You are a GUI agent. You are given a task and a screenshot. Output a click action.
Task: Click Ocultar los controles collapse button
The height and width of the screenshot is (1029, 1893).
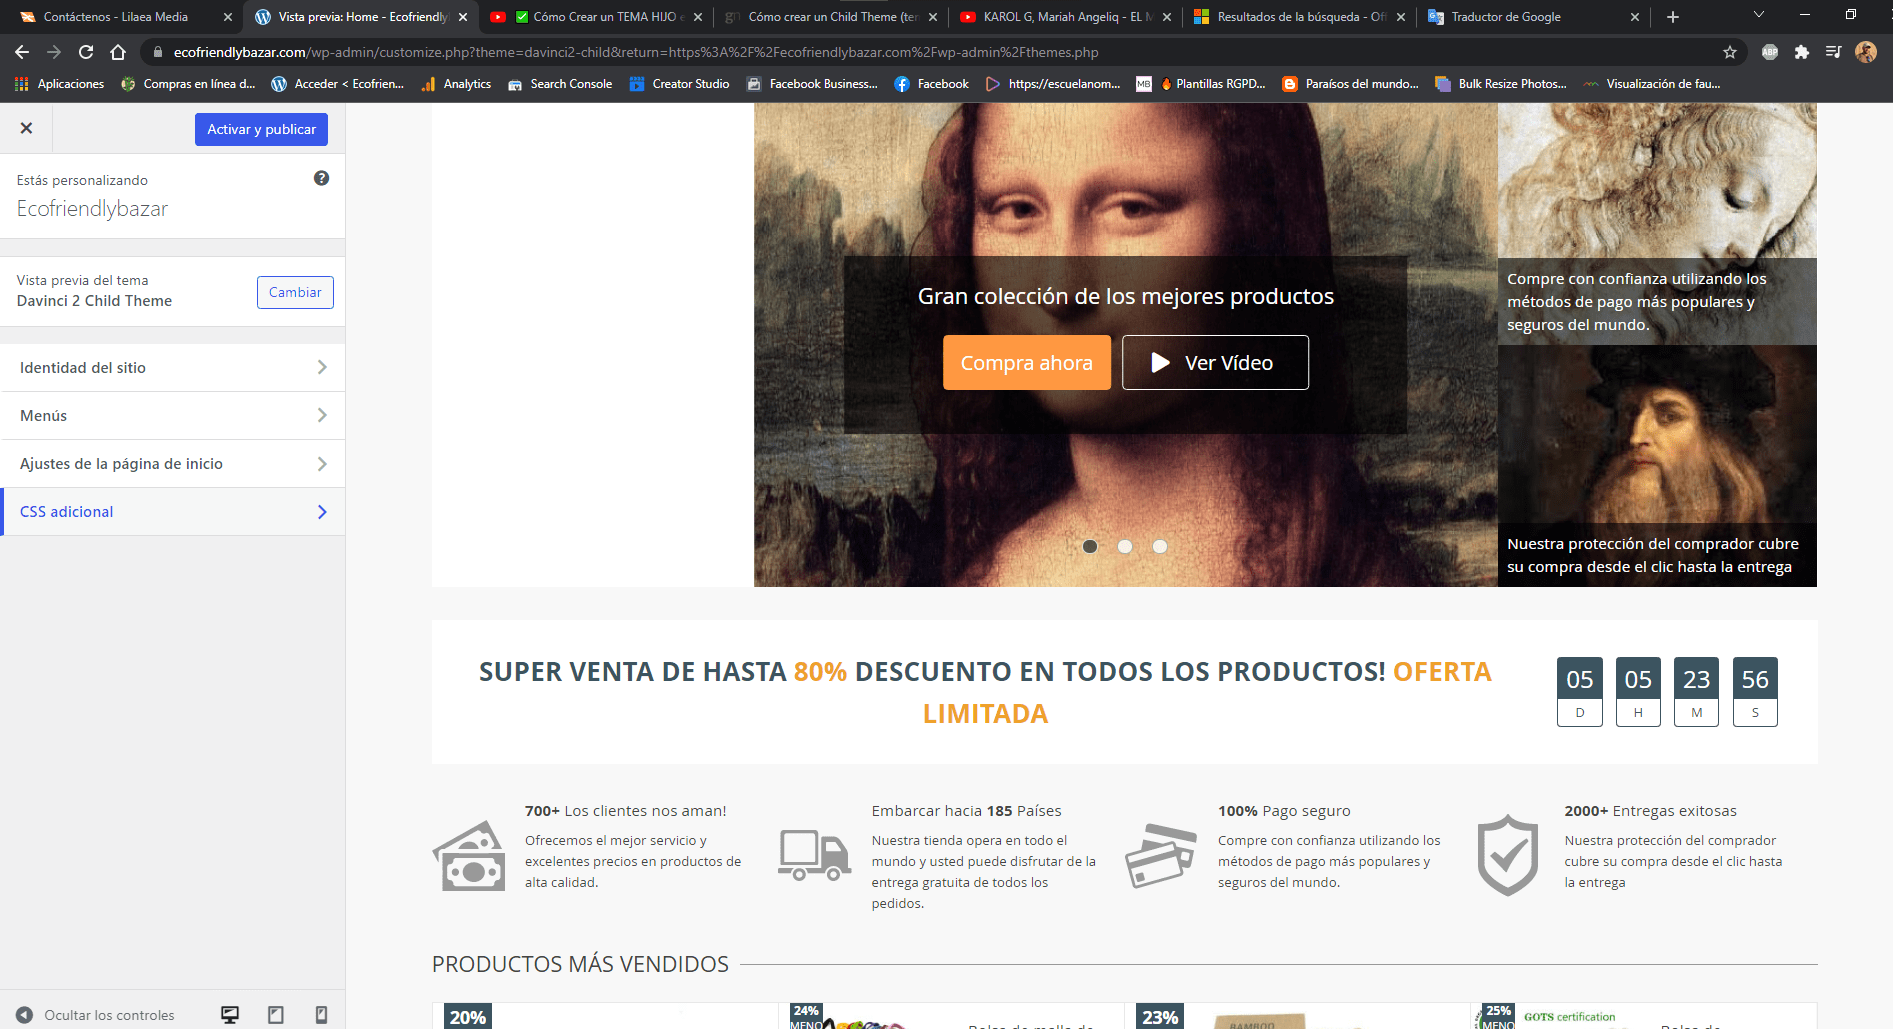click(x=96, y=1015)
